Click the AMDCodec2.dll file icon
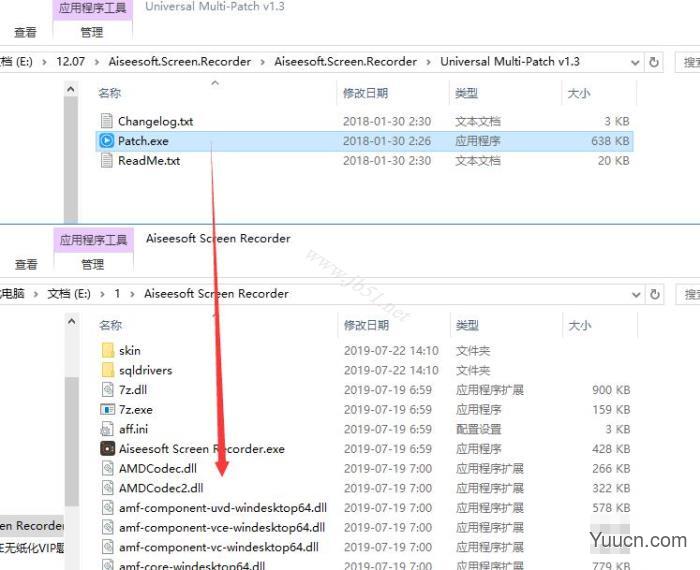Image resolution: width=700 pixels, height=570 pixels. coord(108,488)
